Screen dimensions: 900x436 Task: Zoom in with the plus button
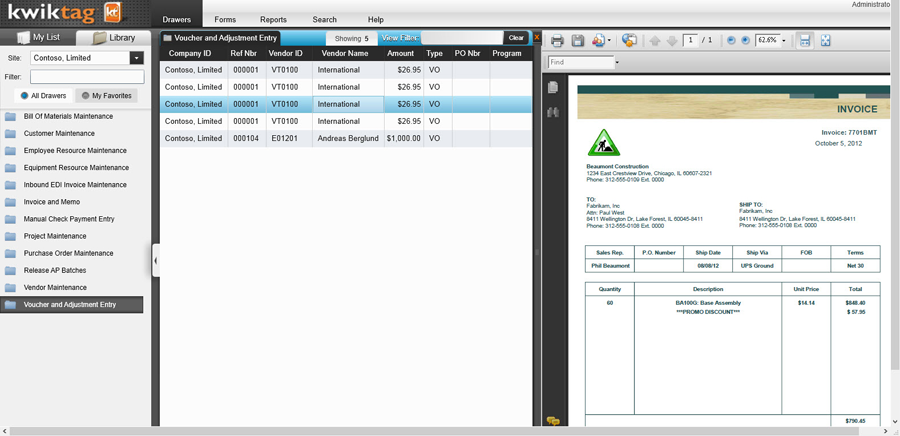tap(746, 40)
